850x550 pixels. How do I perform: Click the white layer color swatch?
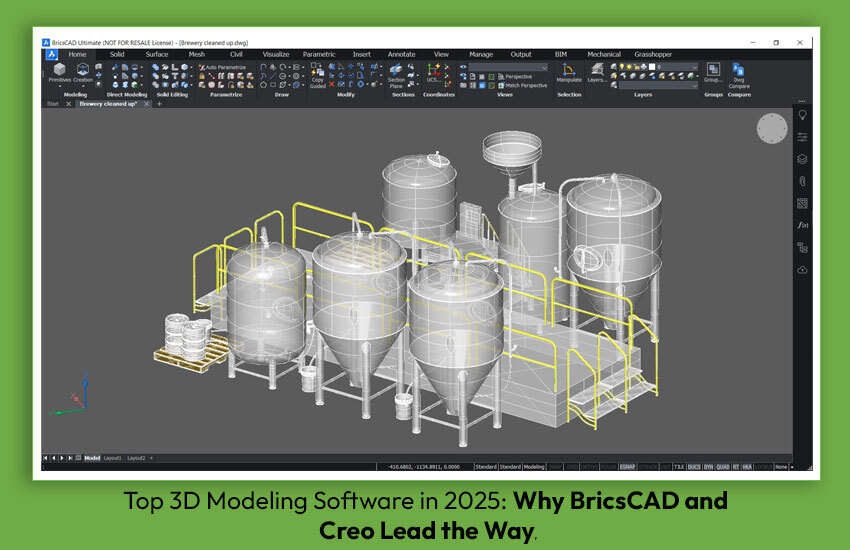point(652,67)
